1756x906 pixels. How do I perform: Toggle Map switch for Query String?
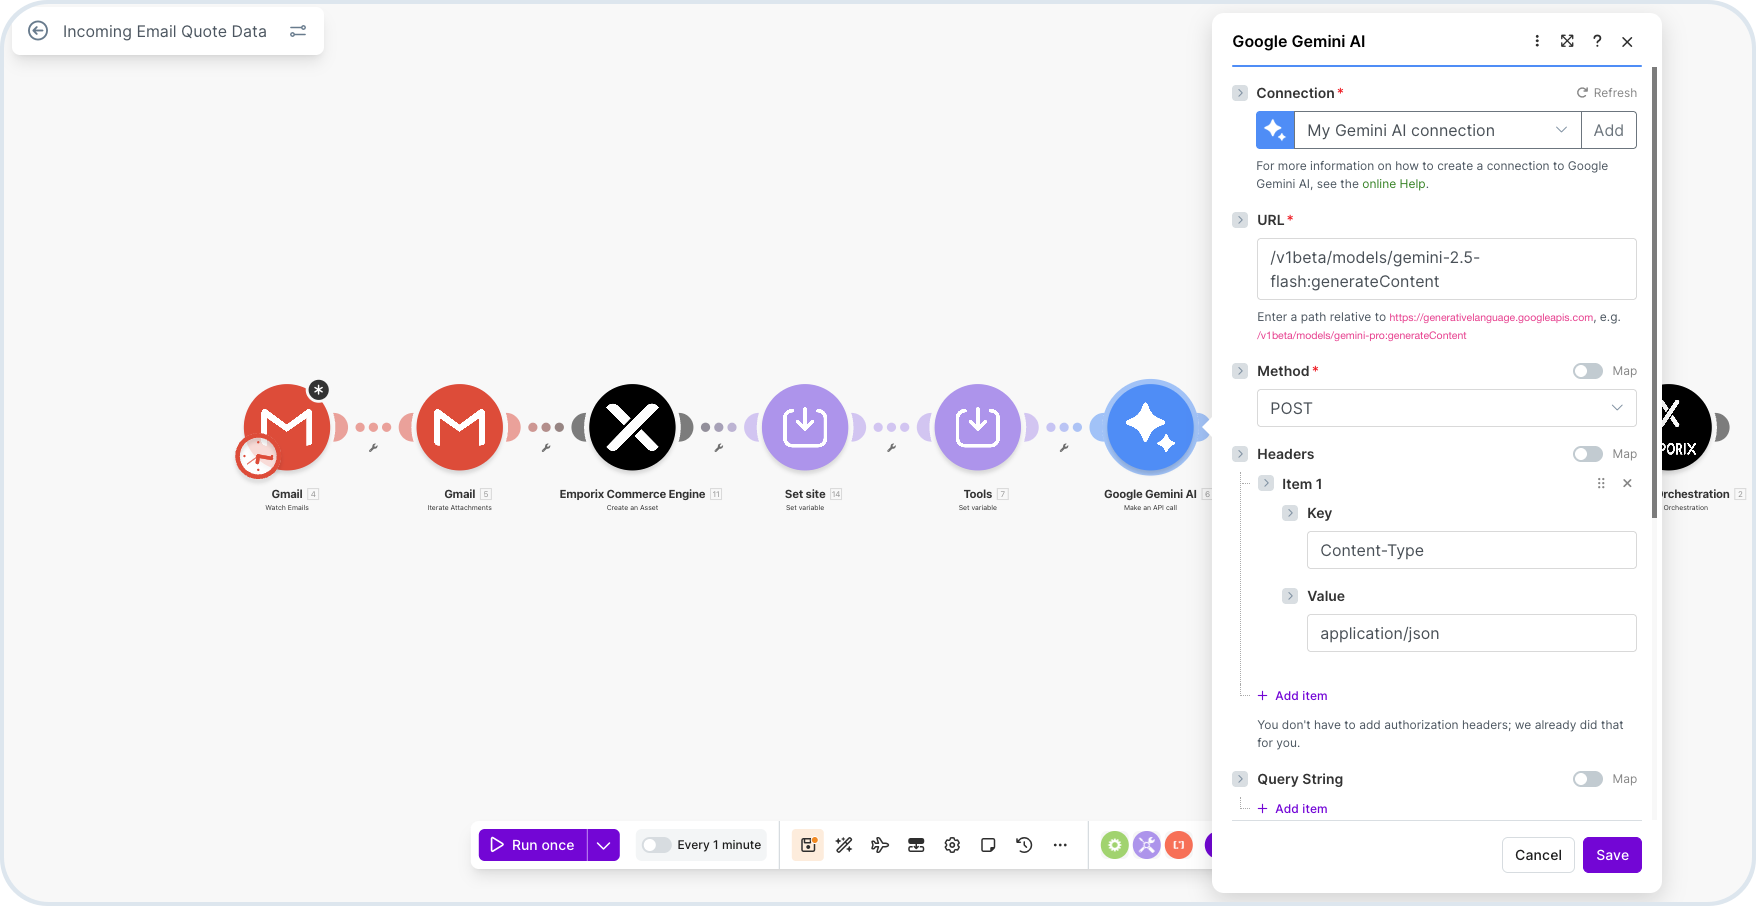click(1587, 779)
